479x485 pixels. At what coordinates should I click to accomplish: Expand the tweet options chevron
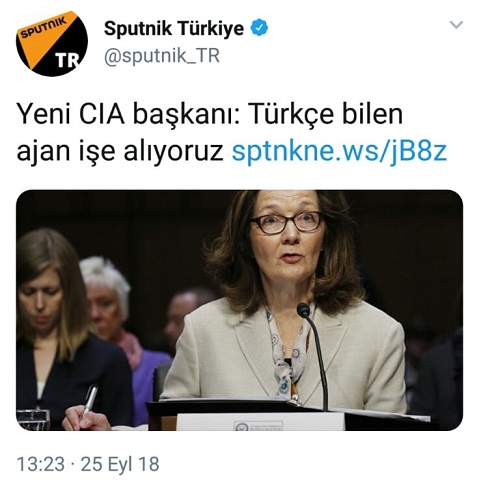pos(456,25)
